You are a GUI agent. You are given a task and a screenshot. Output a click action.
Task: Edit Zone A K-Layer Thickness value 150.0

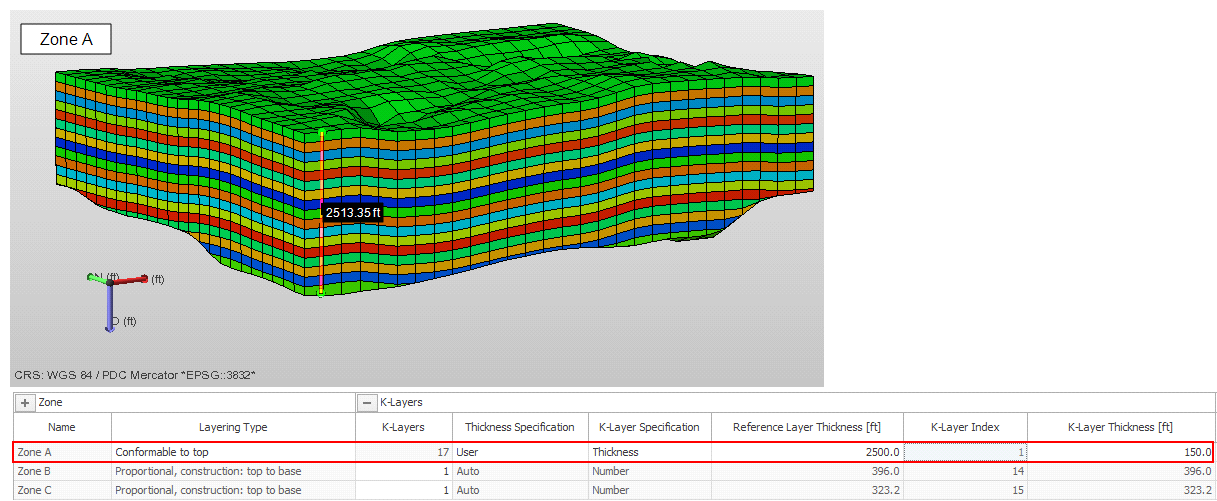(1118, 452)
